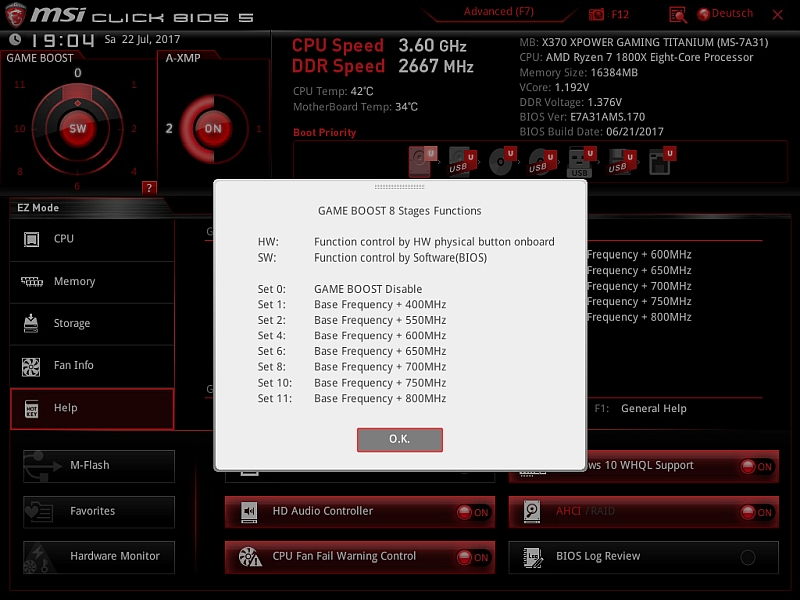Click the HD Audio speaker icon
800x600 pixels.
(249, 512)
